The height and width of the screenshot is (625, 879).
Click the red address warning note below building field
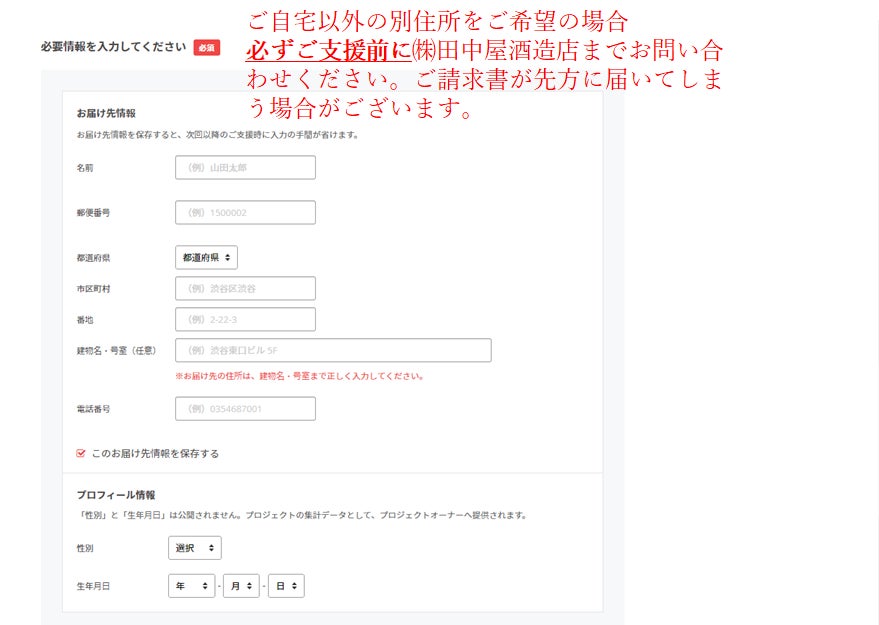(x=299, y=376)
